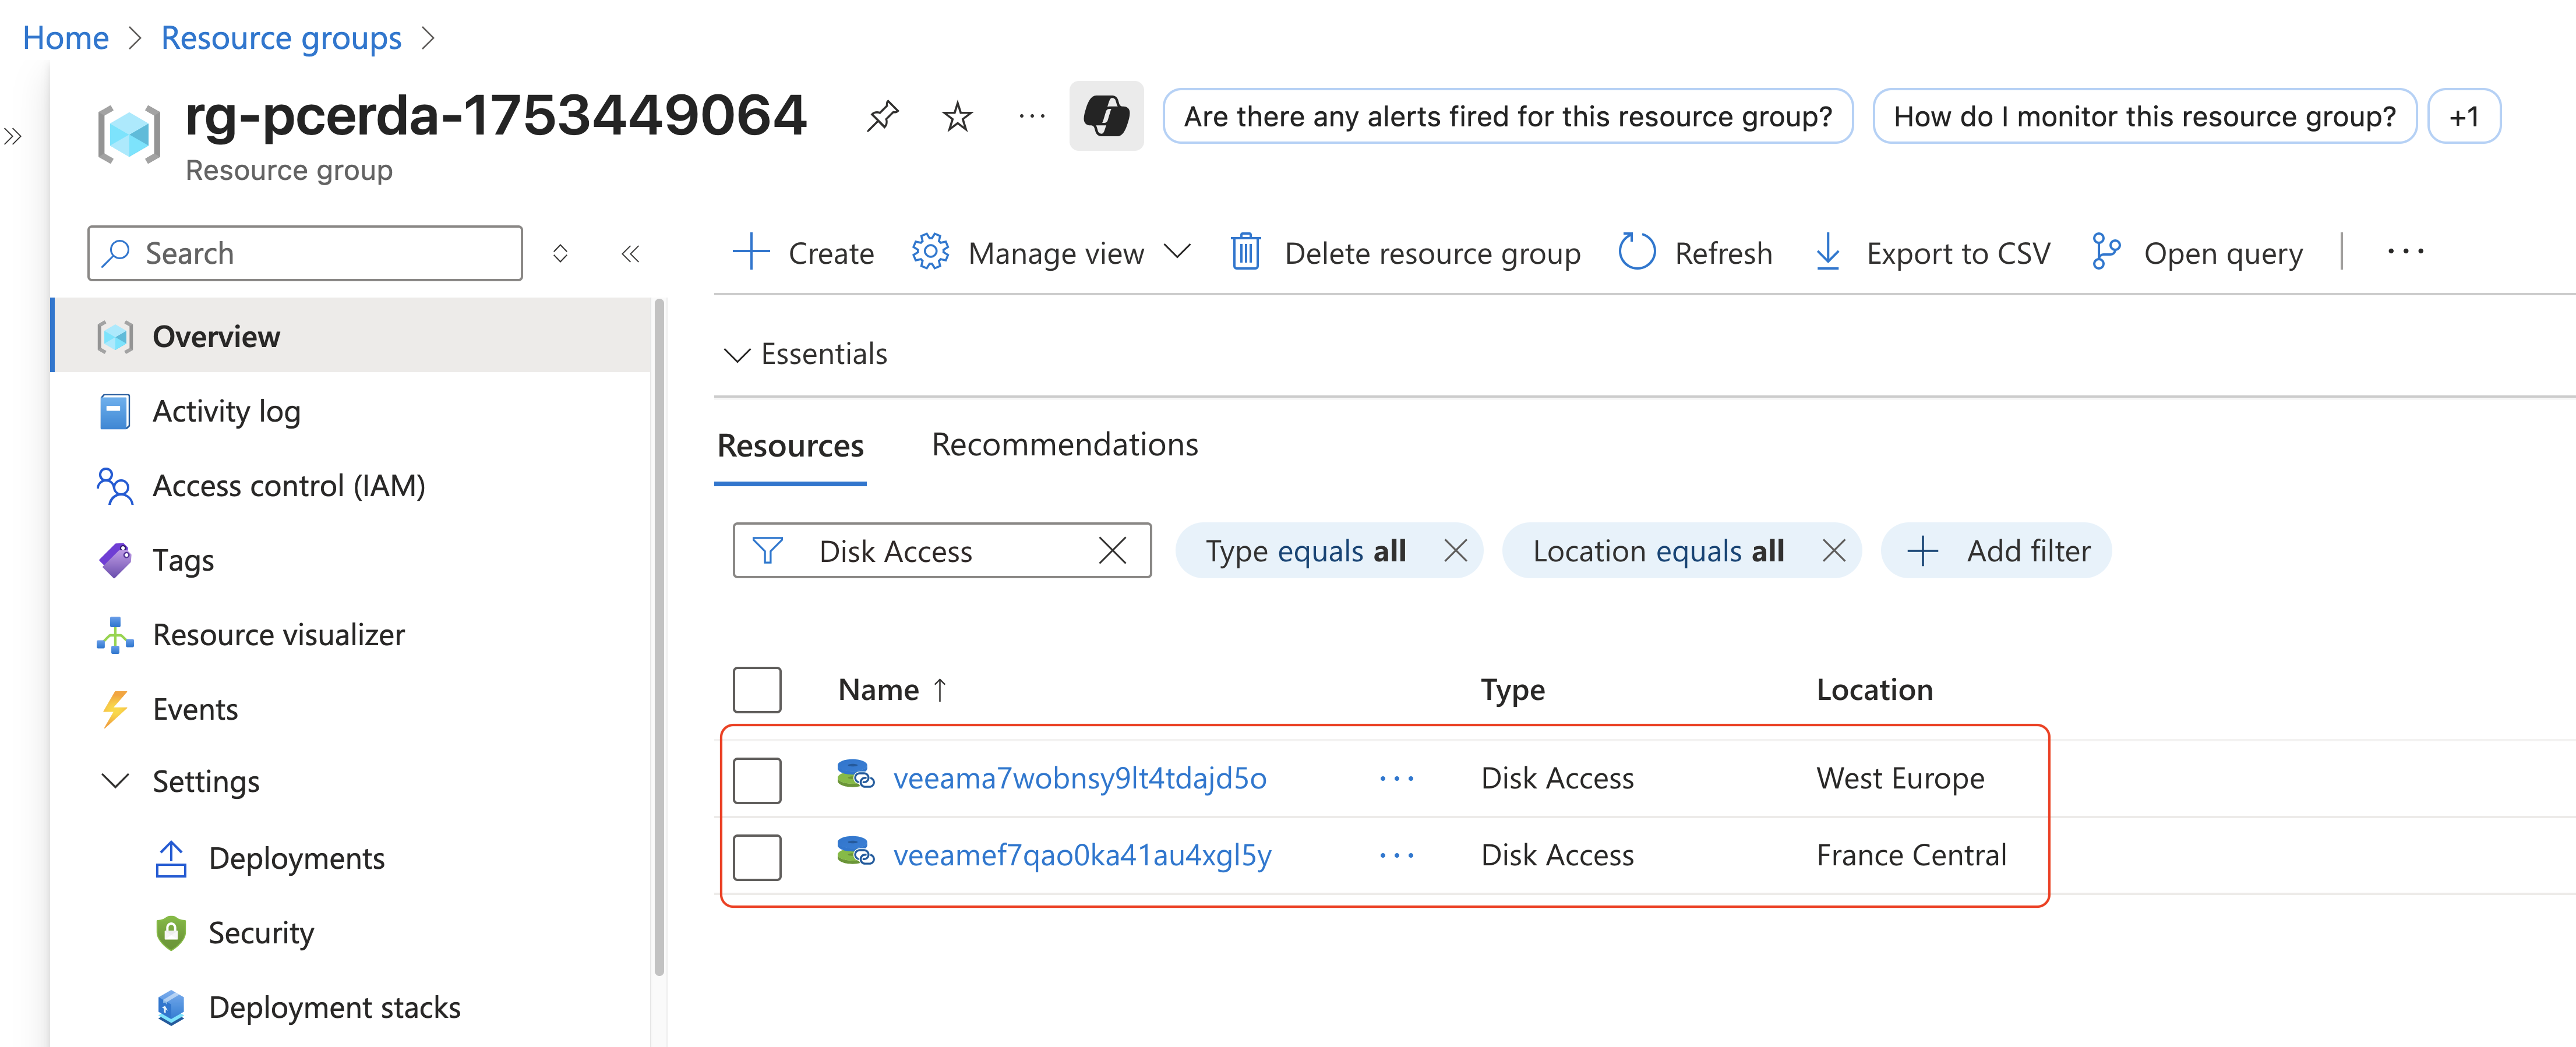
Task: Click the Export to CSV download icon
Action: 1828,252
